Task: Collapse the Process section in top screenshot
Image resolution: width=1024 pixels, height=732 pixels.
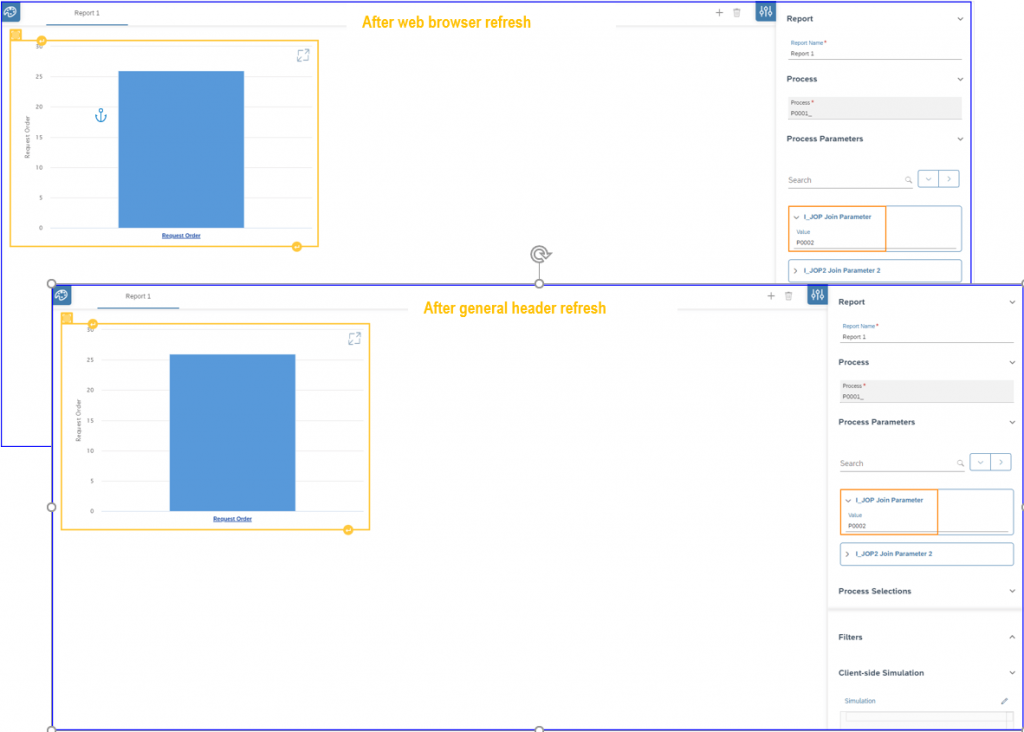Action: tap(960, 79)
